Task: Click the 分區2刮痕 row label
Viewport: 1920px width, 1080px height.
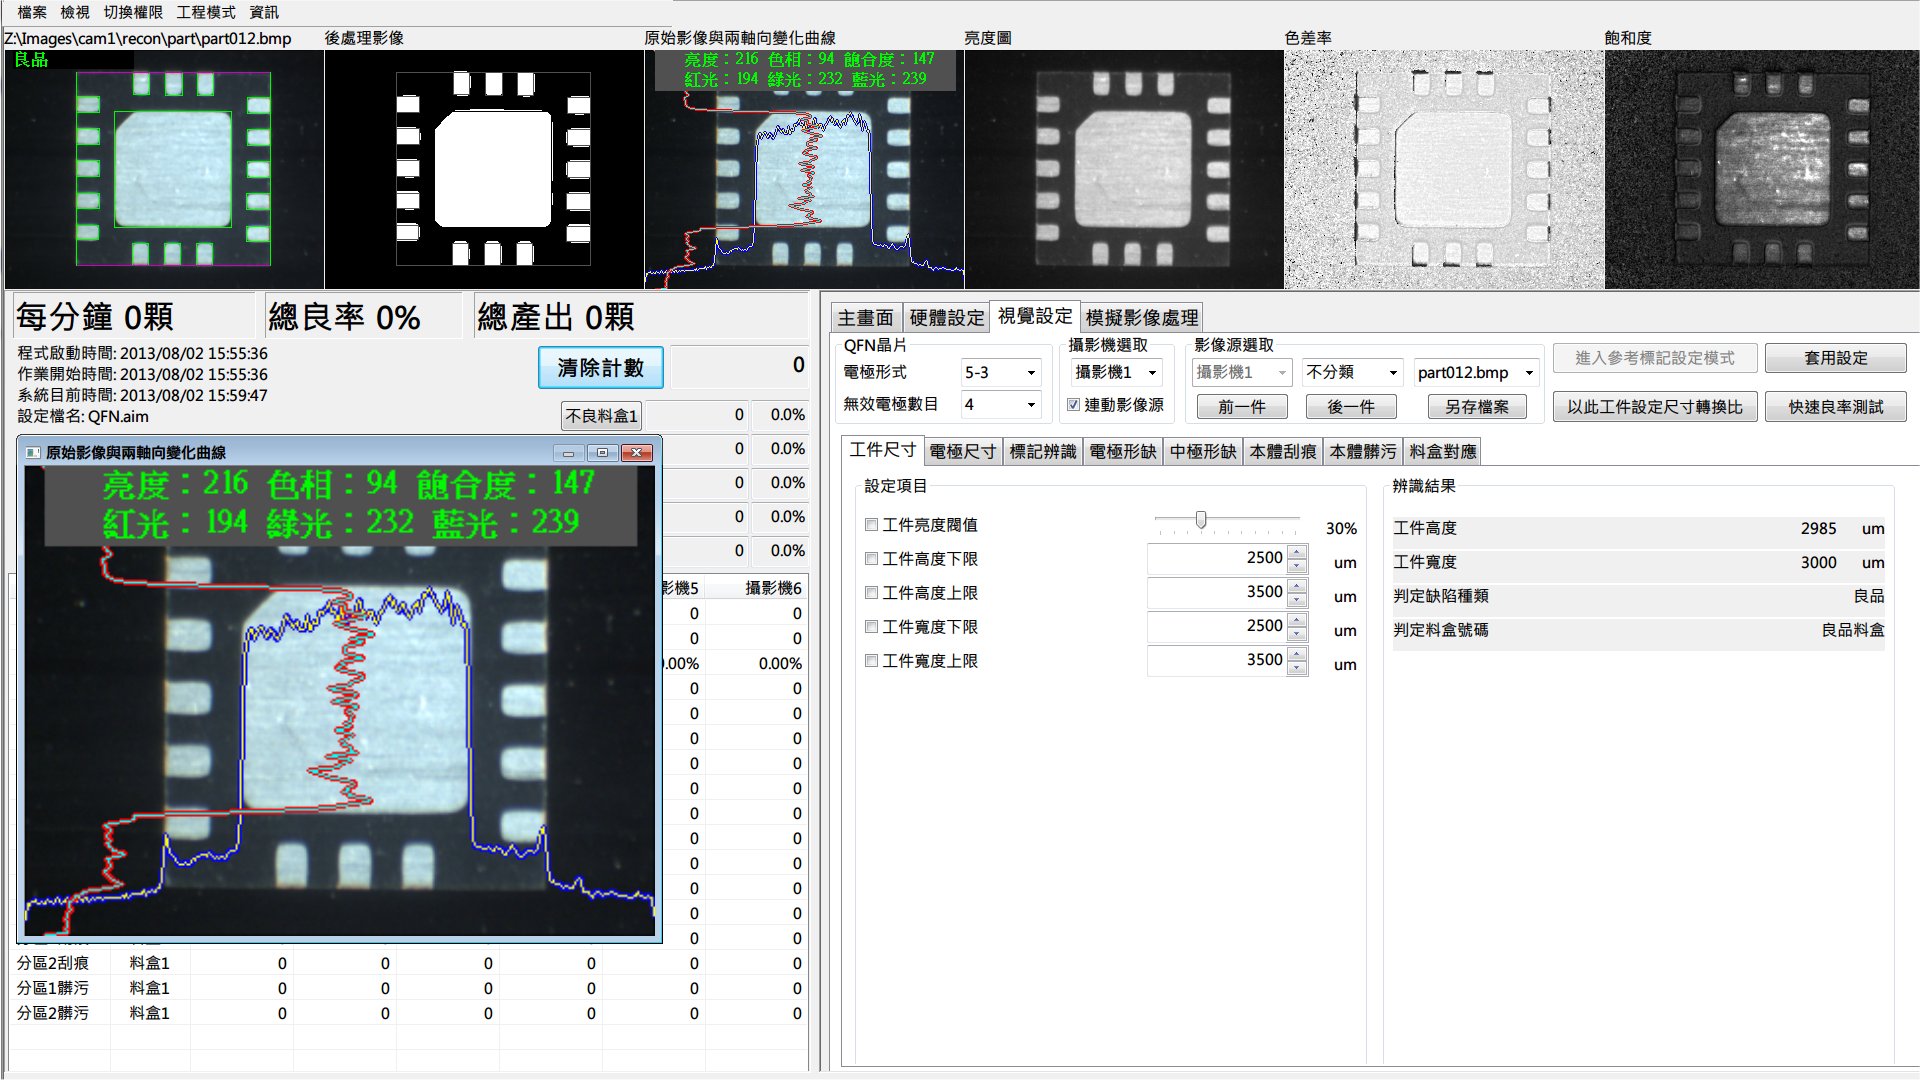Action: tap(53, 963)
